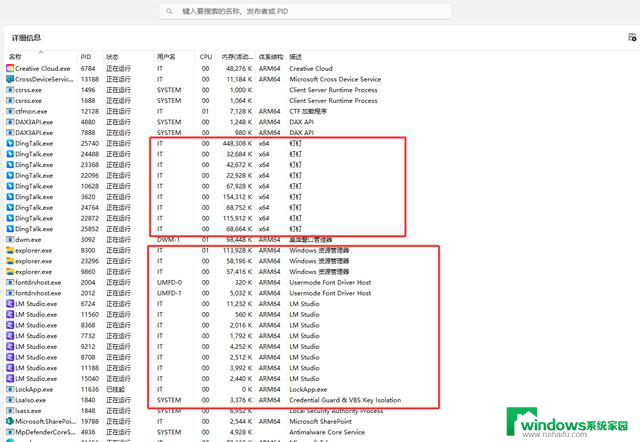Click the Microsoft SharePoint description

point(320,421)
